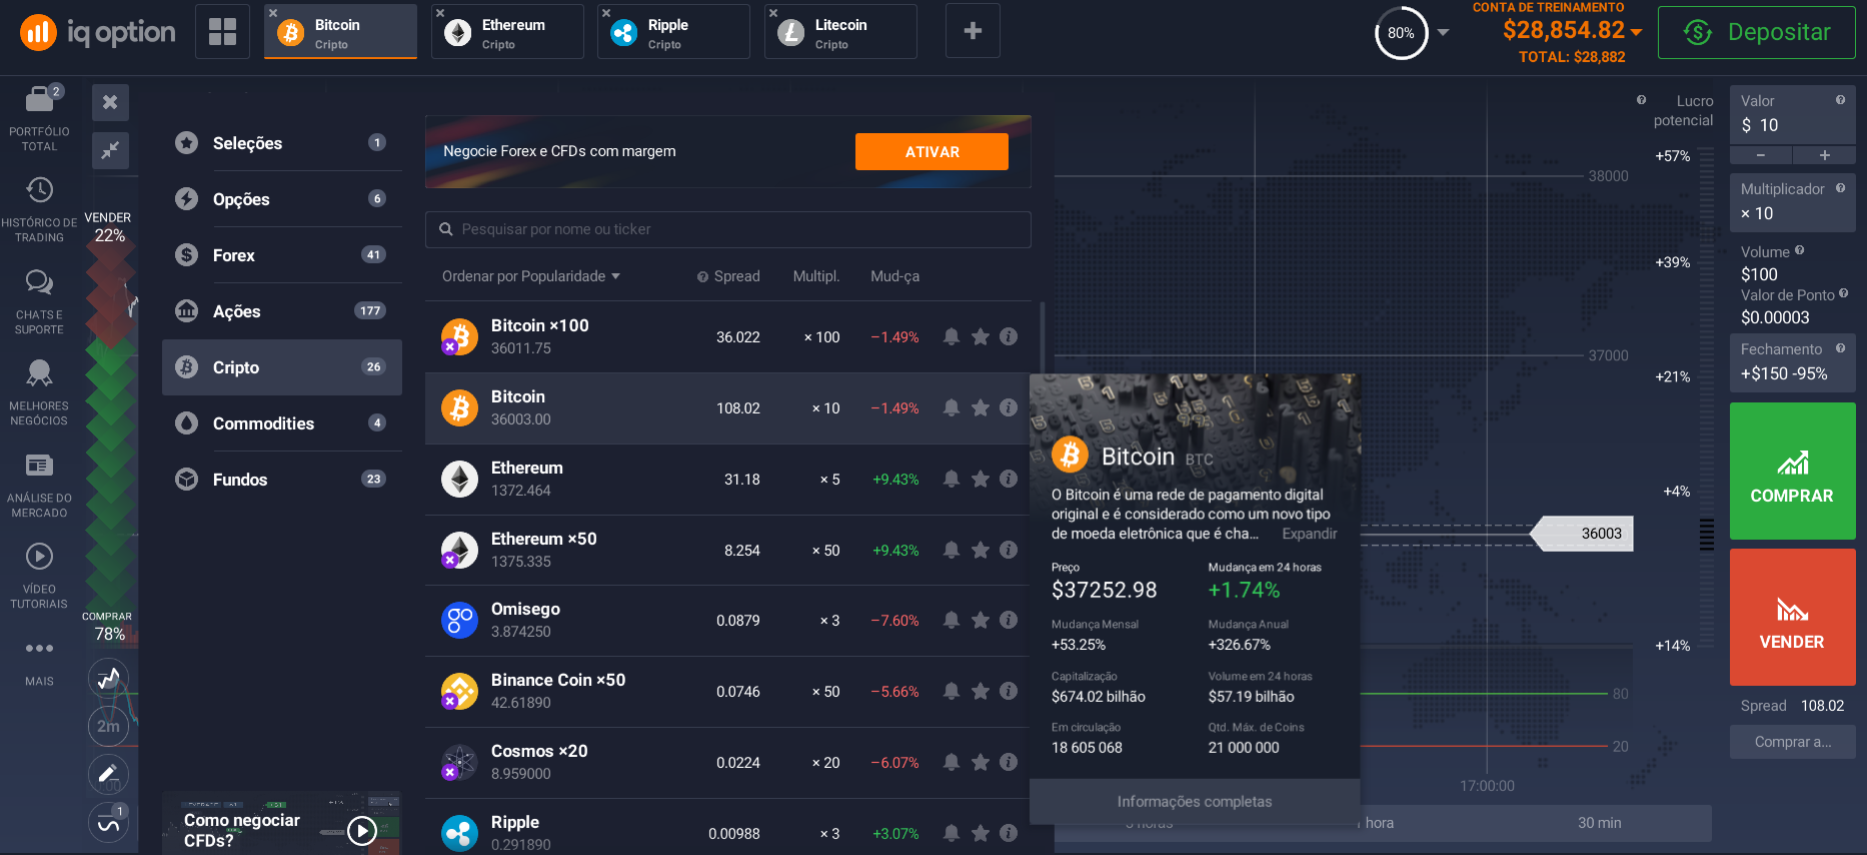Click the Valor $10 amount field

(x=1792, y=114)
